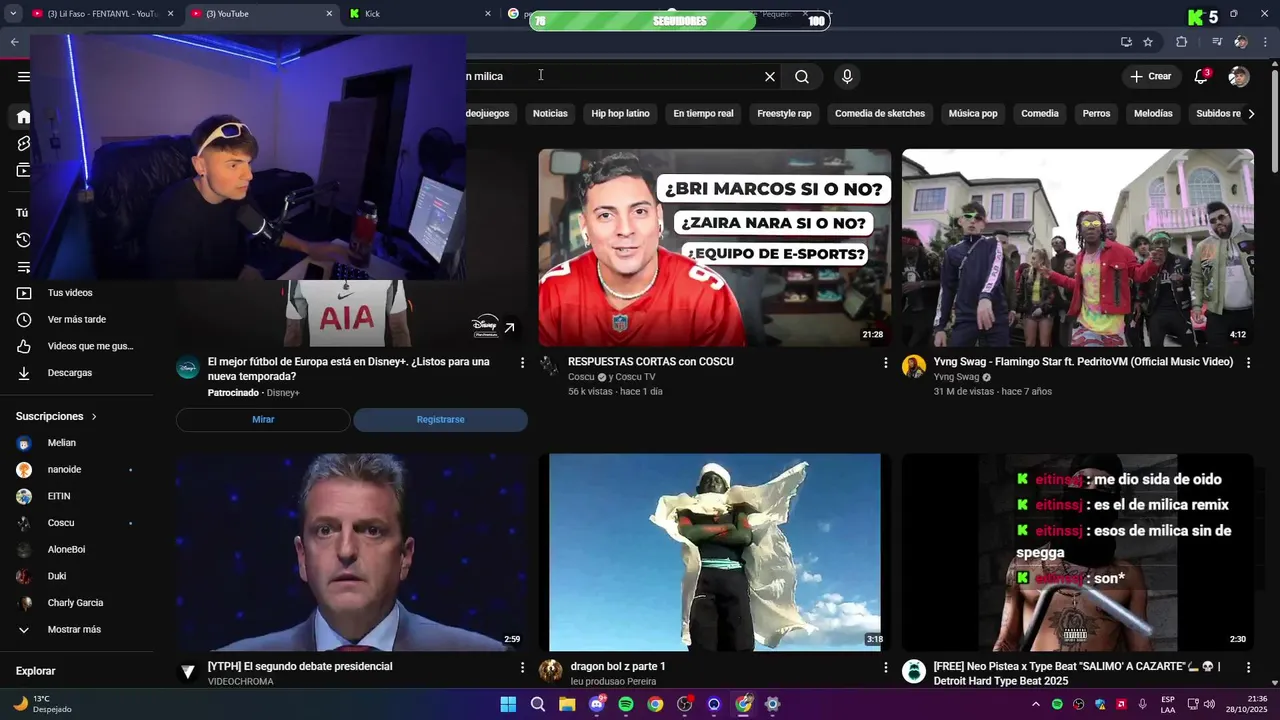Bookmark page with the star icon
Image resolution: width=1280 pixels, height=720 pixels.
coord(1148,42)
